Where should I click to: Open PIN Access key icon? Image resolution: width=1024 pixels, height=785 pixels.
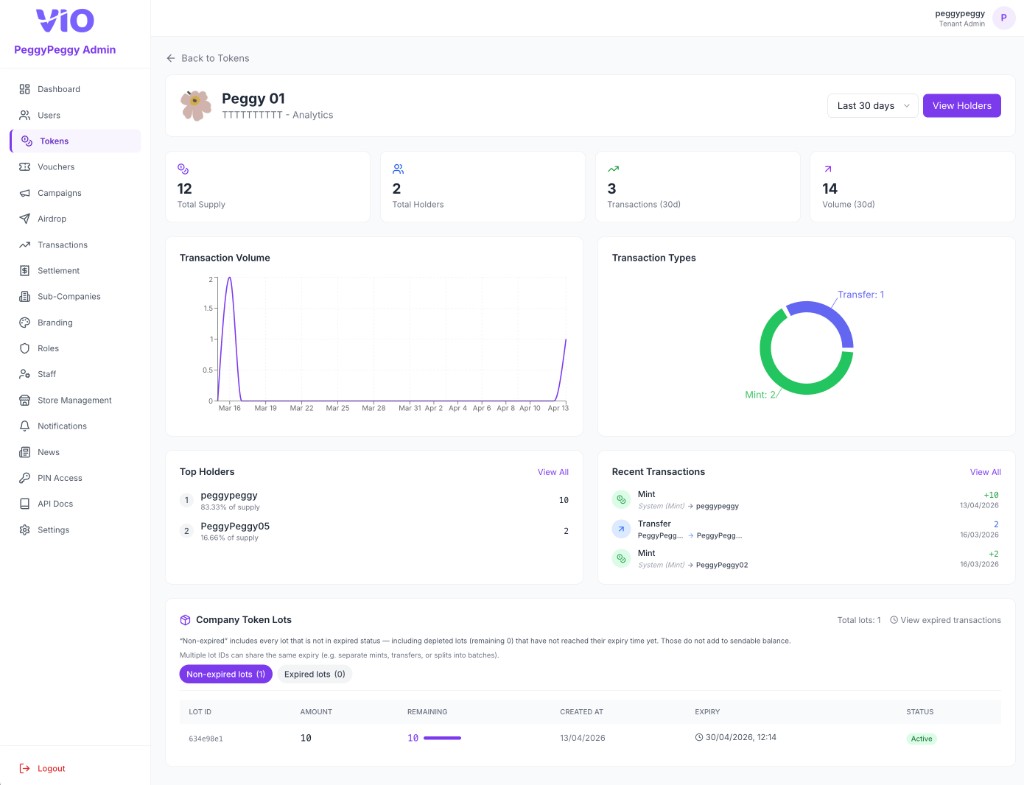25,478
